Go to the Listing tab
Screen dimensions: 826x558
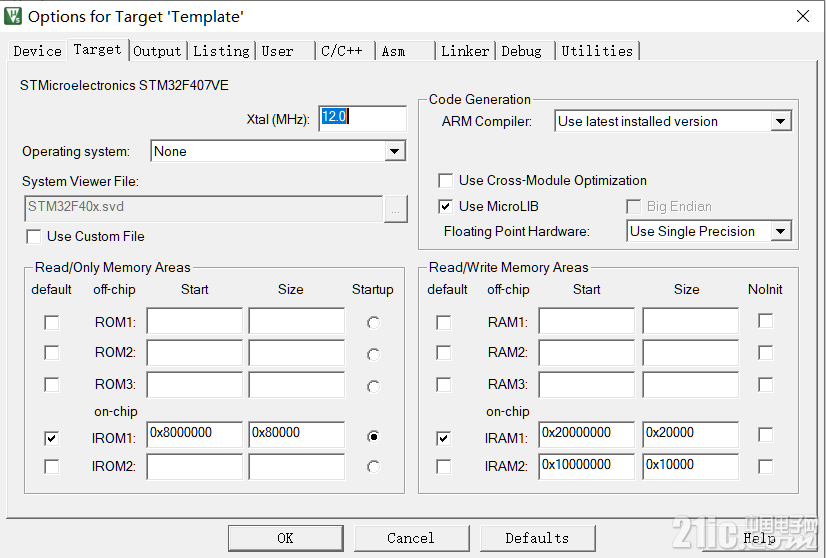pos(221,51)
